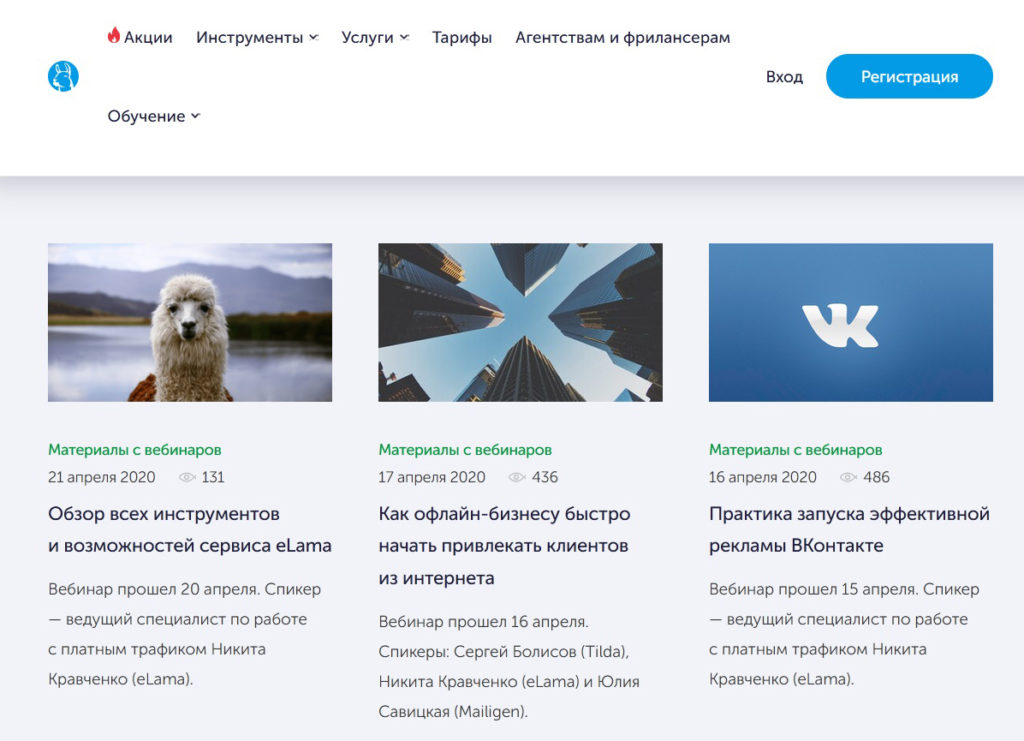Open the alpaca photo article thumbnail
1024x741 pixels.
tap(190, 322)
